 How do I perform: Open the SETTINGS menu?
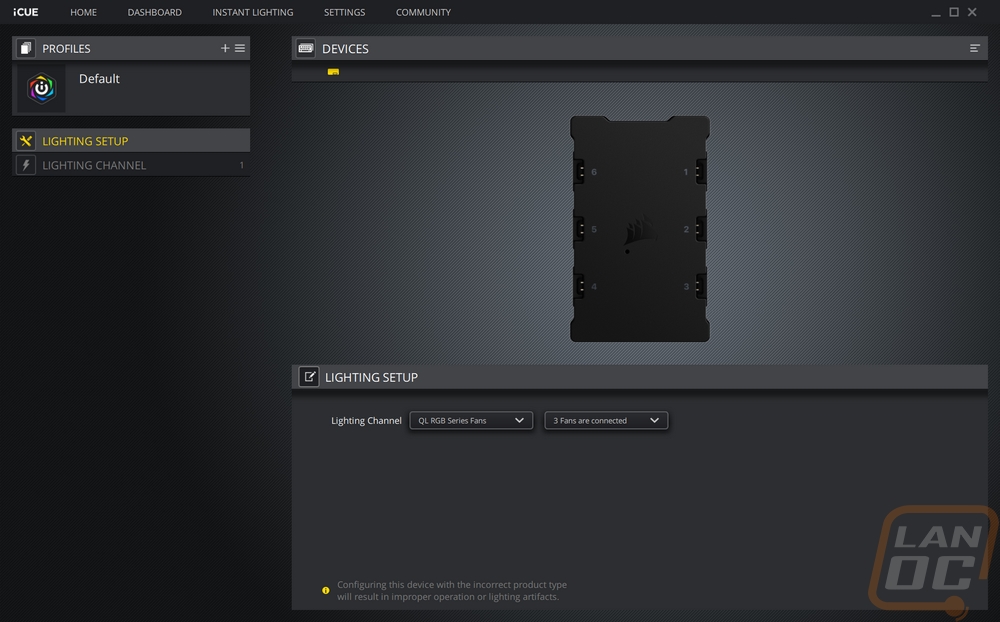pos(344,12)
